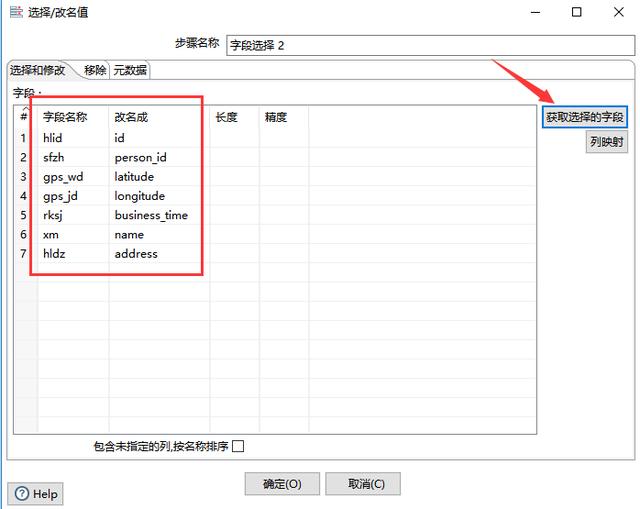Select the 'gps_wd' field name cell
640x509 pixels.
[73, 176]
